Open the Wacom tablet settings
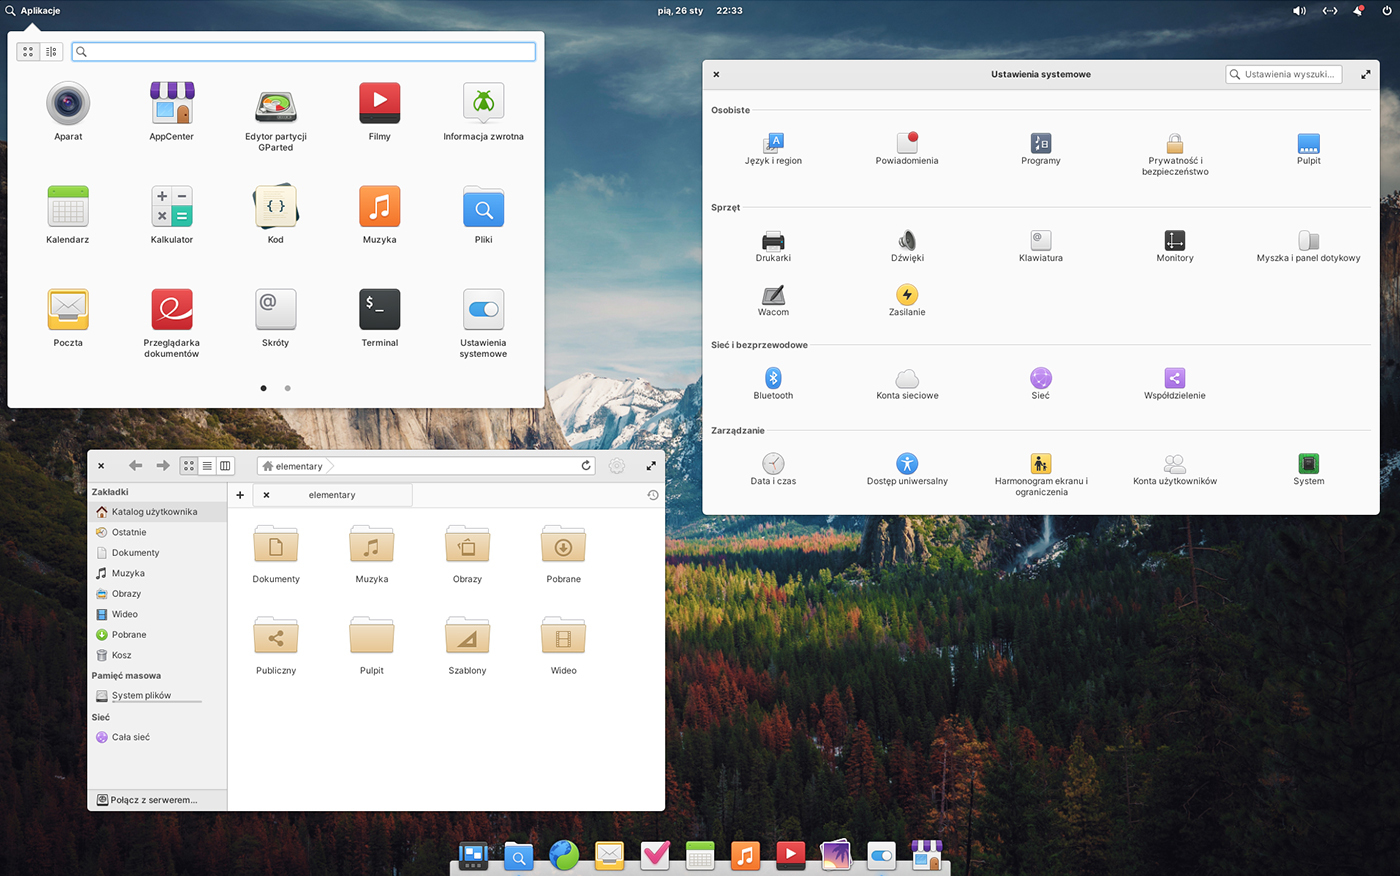The width and height of the screenshot is (1400, 876). (x=773, y=296)
